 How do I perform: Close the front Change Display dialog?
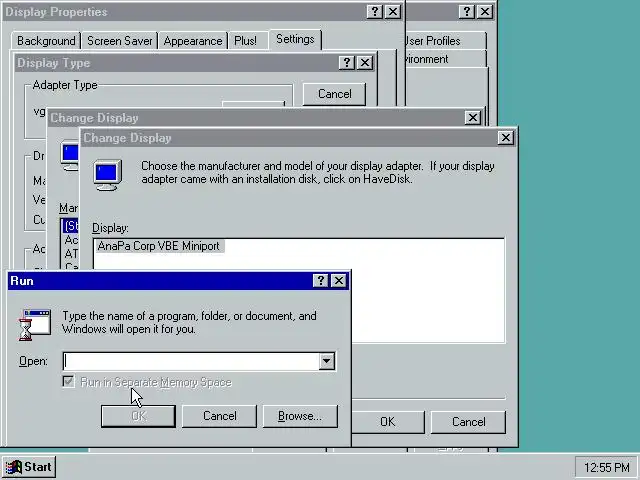point(506,138)
